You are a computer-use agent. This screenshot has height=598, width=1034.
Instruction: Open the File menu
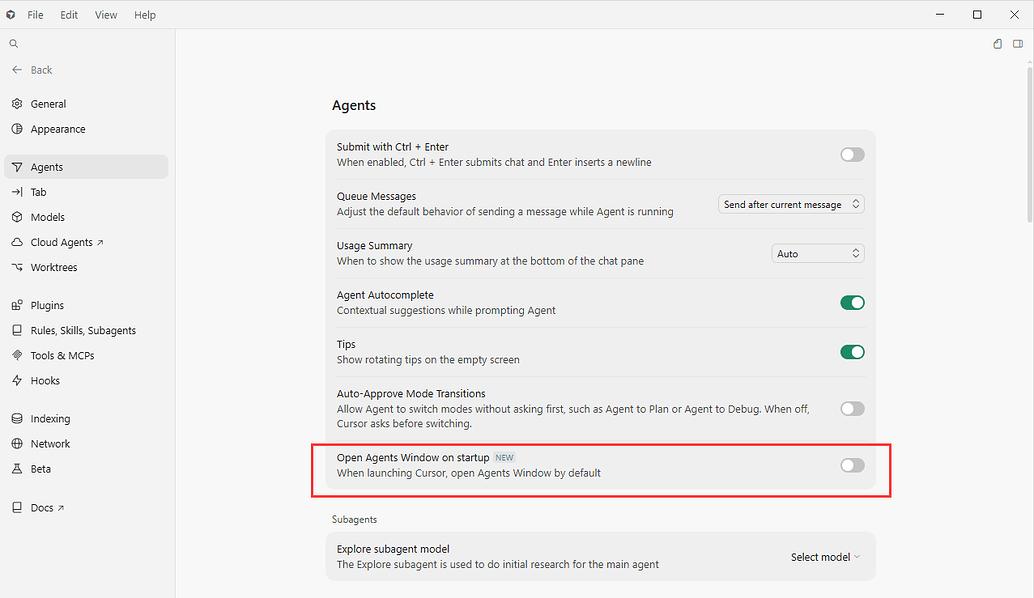(35, 15)
